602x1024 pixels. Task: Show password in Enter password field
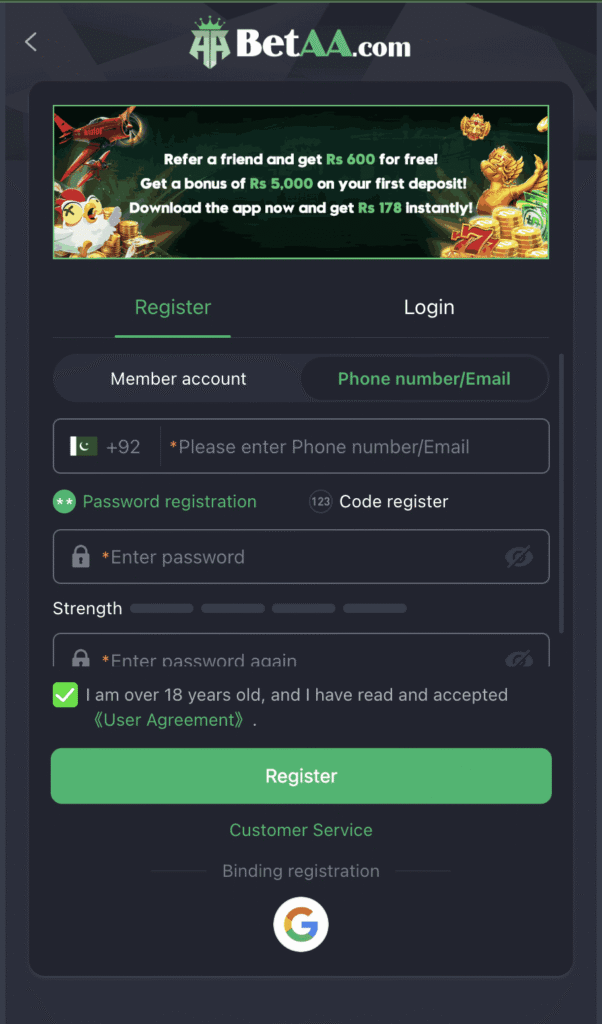coord(519,557)
